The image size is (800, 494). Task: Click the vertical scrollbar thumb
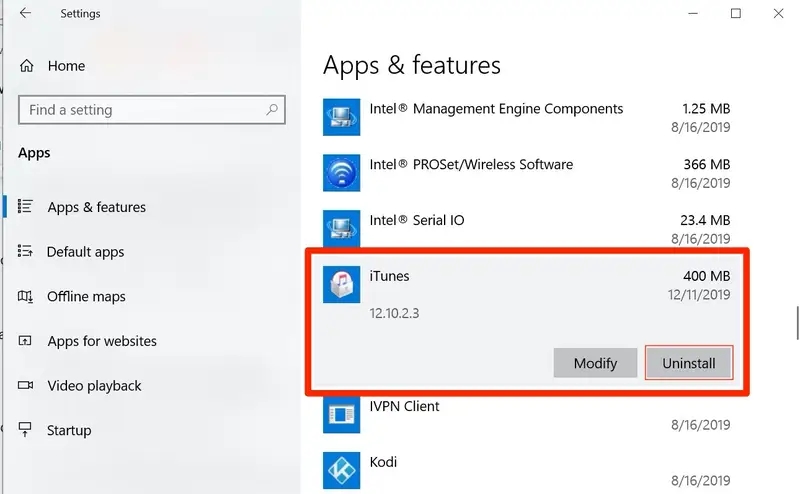(x=797, y=323)
